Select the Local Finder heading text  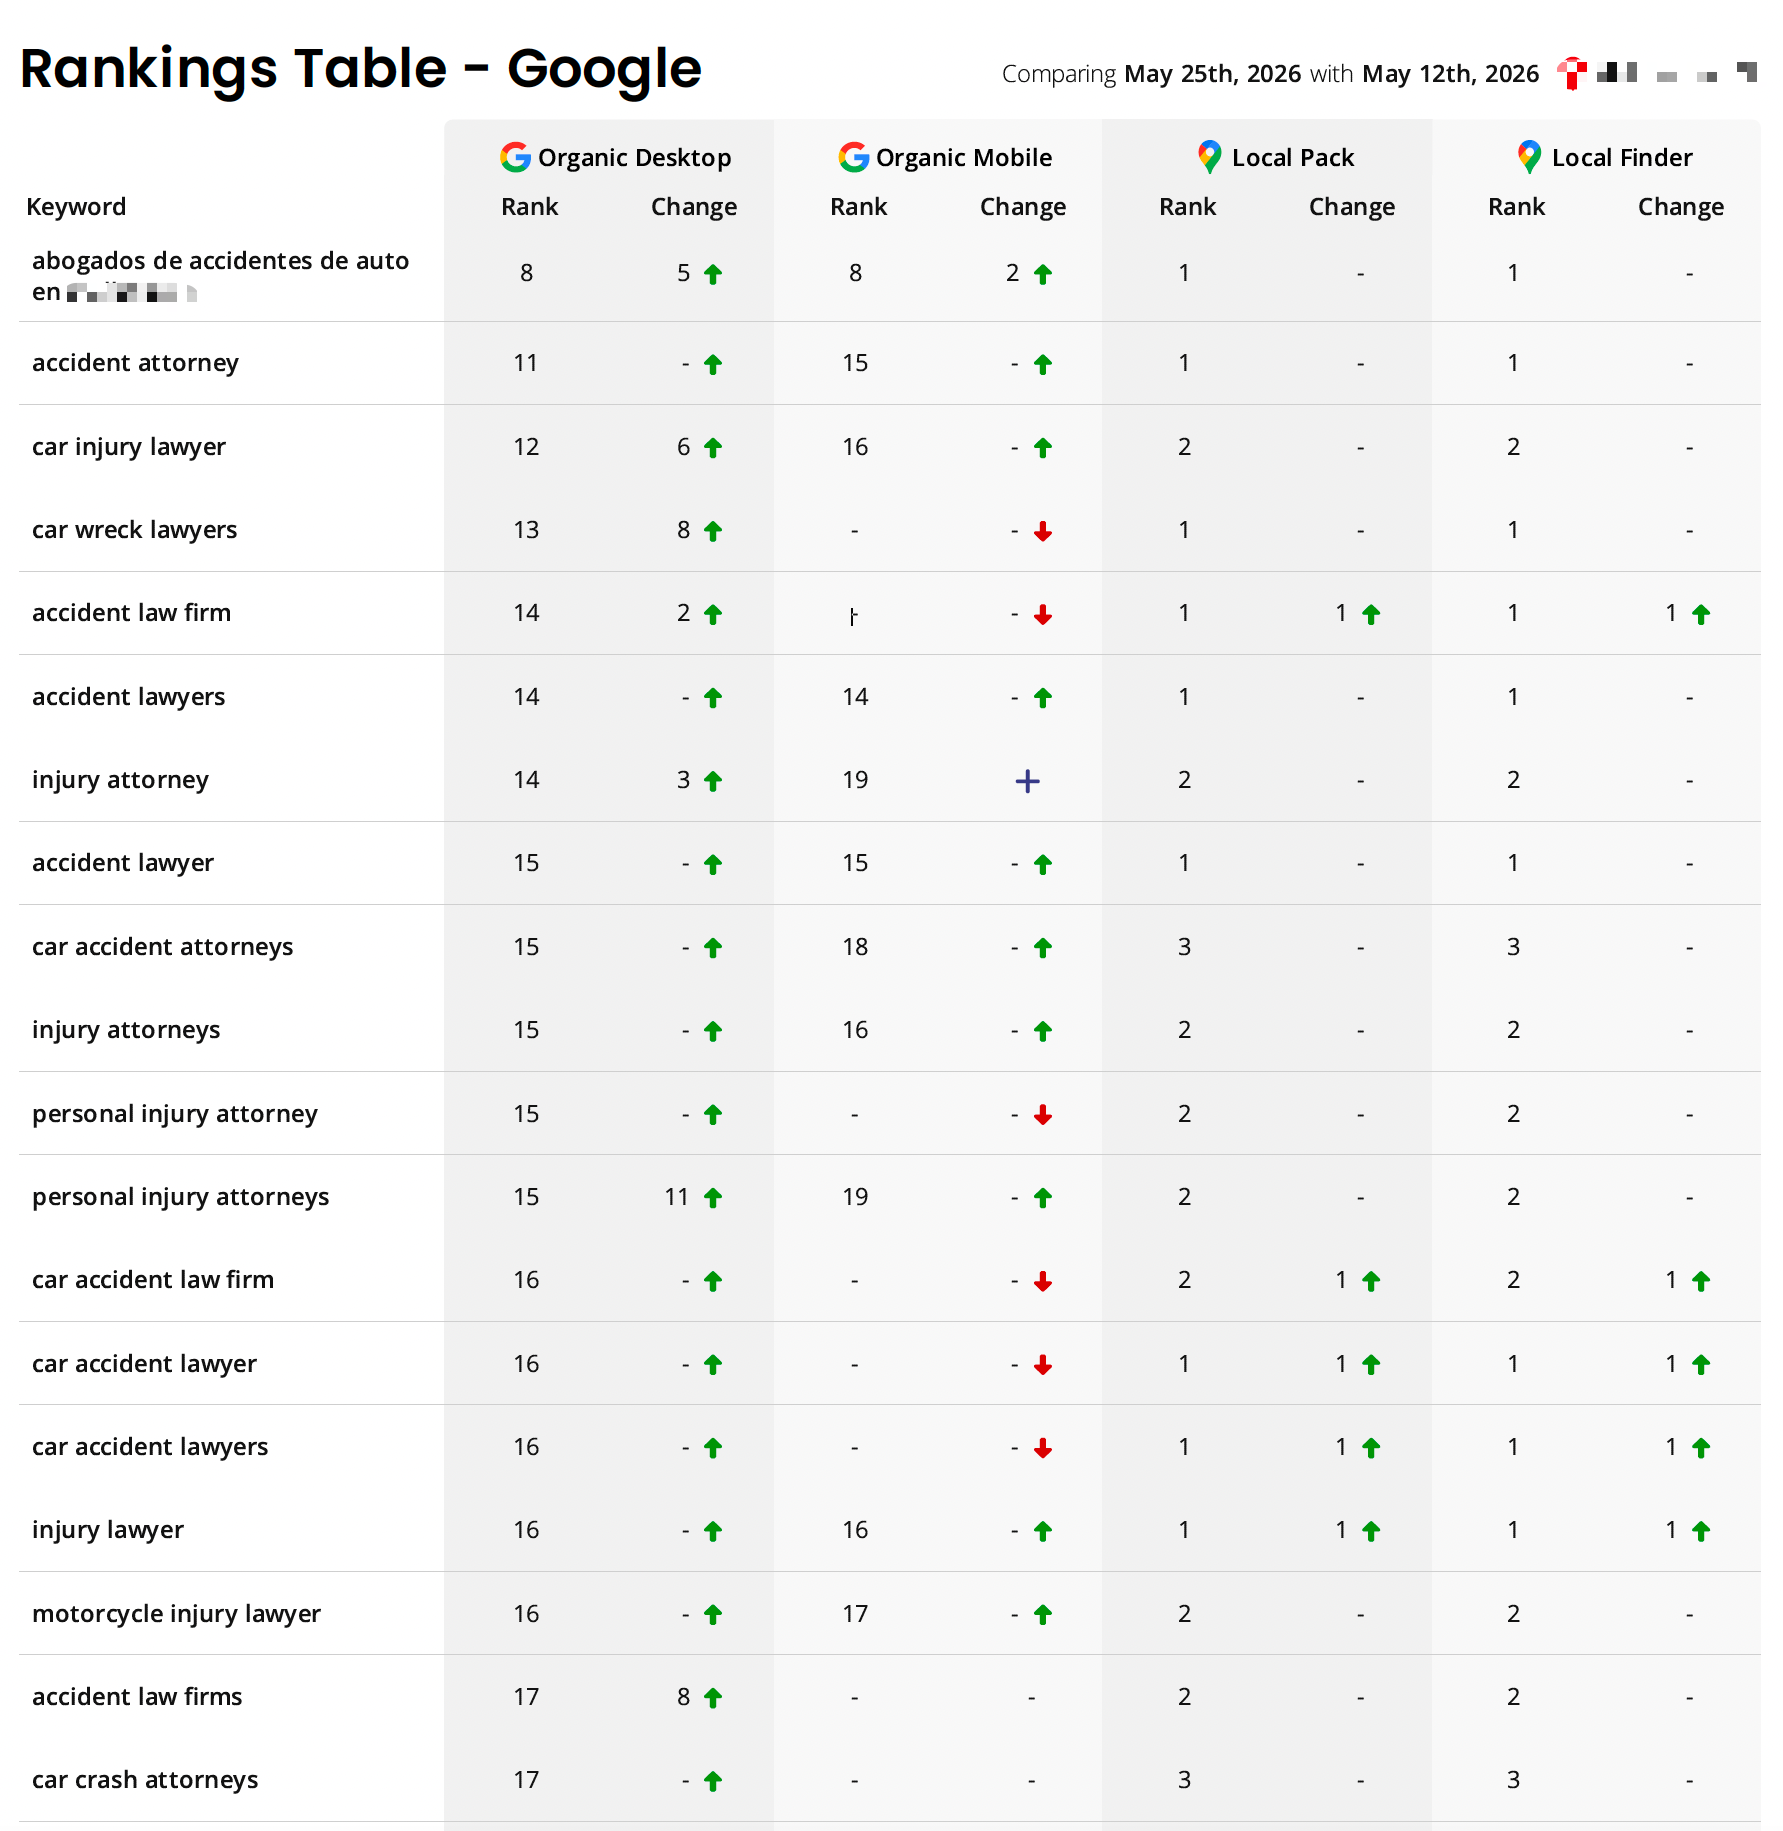tap(1622, 157)
